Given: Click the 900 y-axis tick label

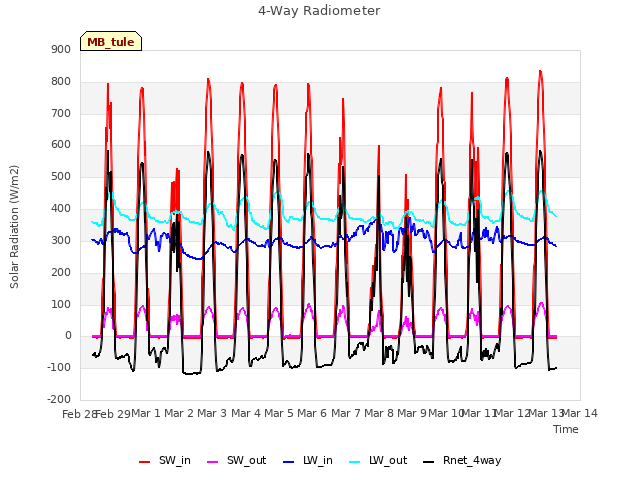Looking at the screenshot, I should click(x=61, y=49).
